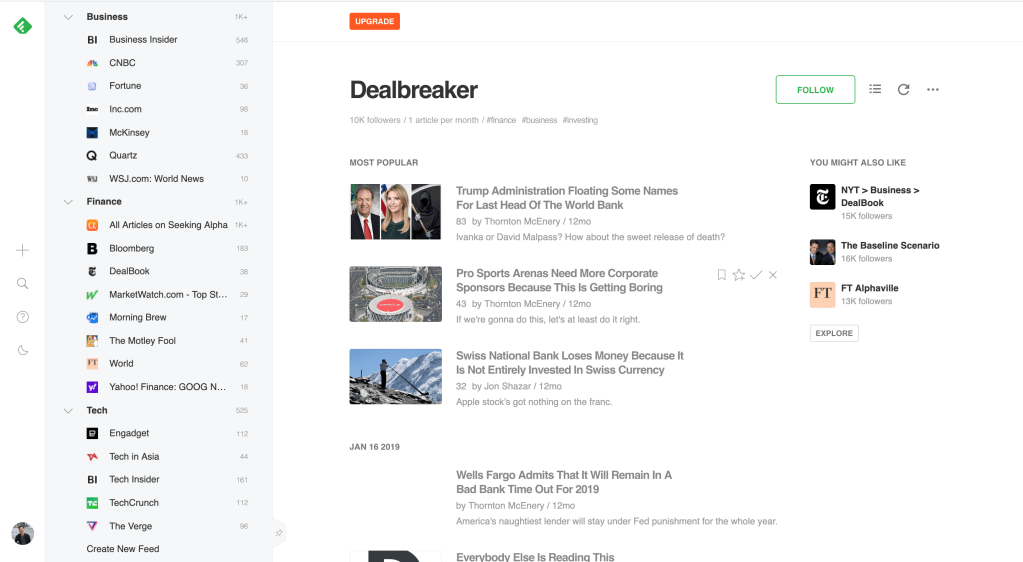Open the Swiss National Bank article thumbnail
The height and width of the screenshot is (562, 1023).
(395, 377)
